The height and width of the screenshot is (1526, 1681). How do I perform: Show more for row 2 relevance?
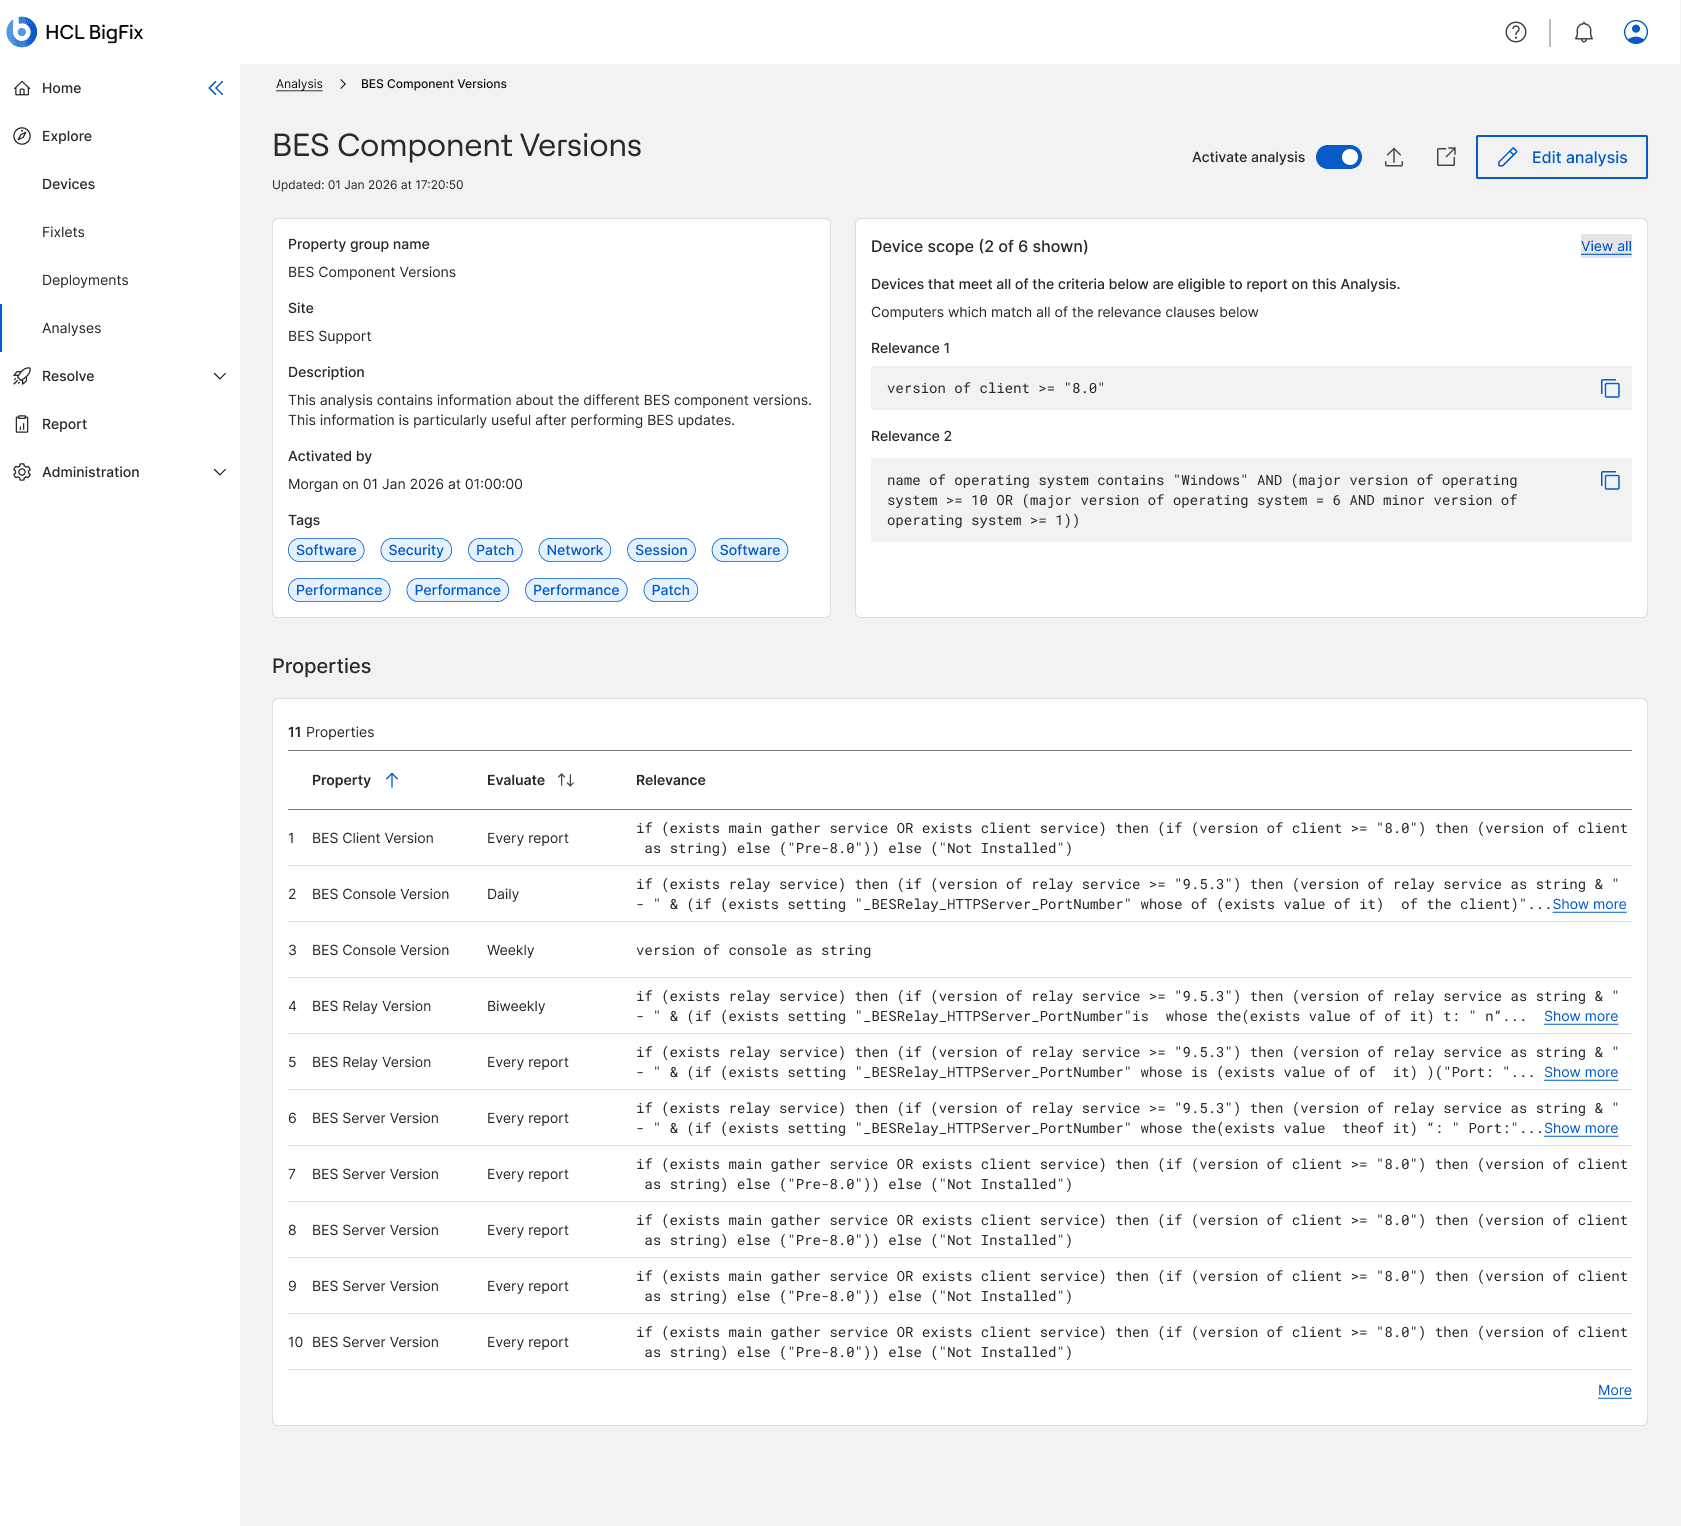coord(1589,904)
